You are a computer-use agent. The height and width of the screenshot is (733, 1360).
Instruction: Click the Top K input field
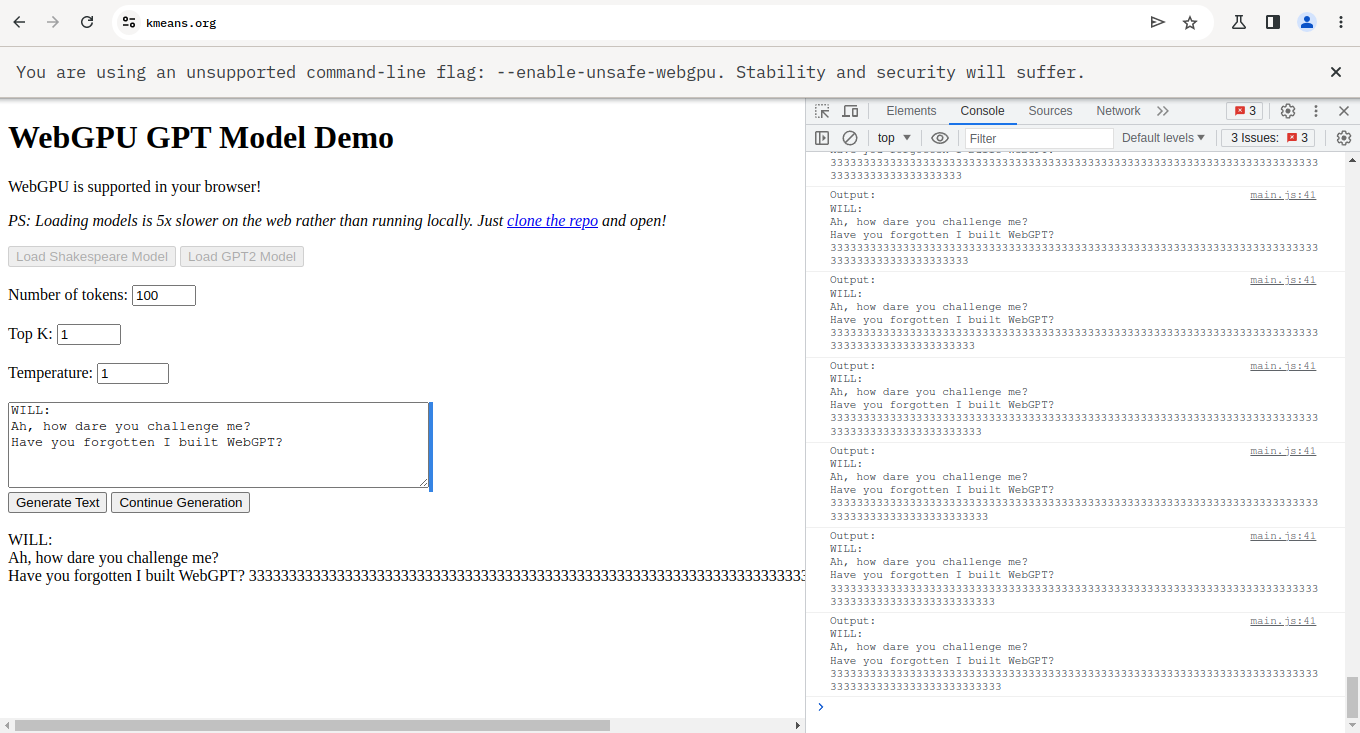coord(89,334)
